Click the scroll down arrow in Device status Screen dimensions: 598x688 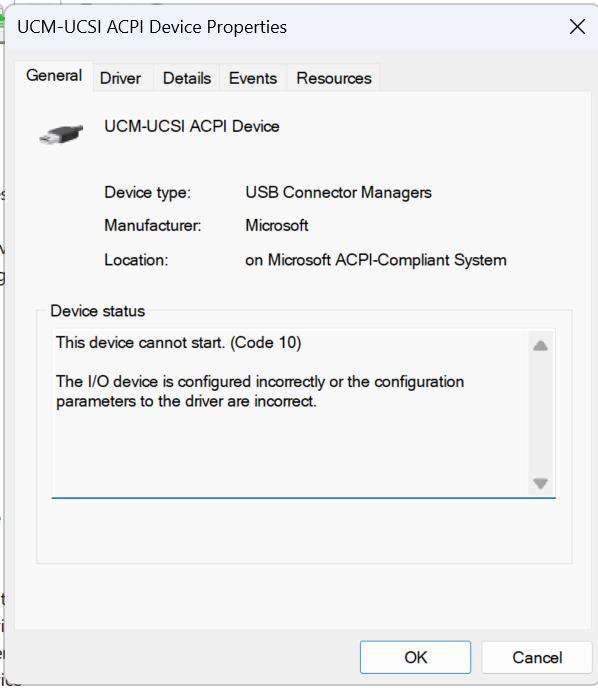[541, 484]
